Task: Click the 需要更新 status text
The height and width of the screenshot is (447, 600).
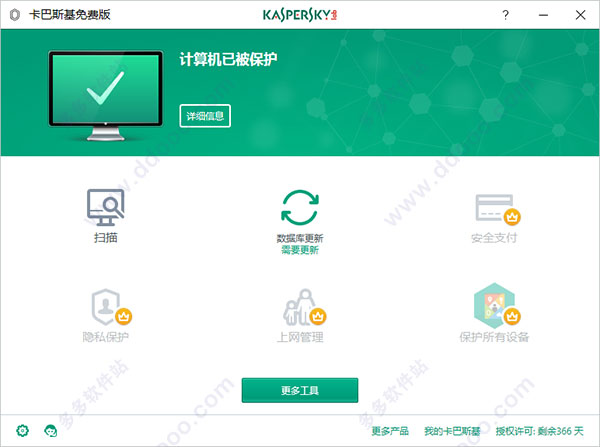Action: pyautogui.click(x=300, y=250)
